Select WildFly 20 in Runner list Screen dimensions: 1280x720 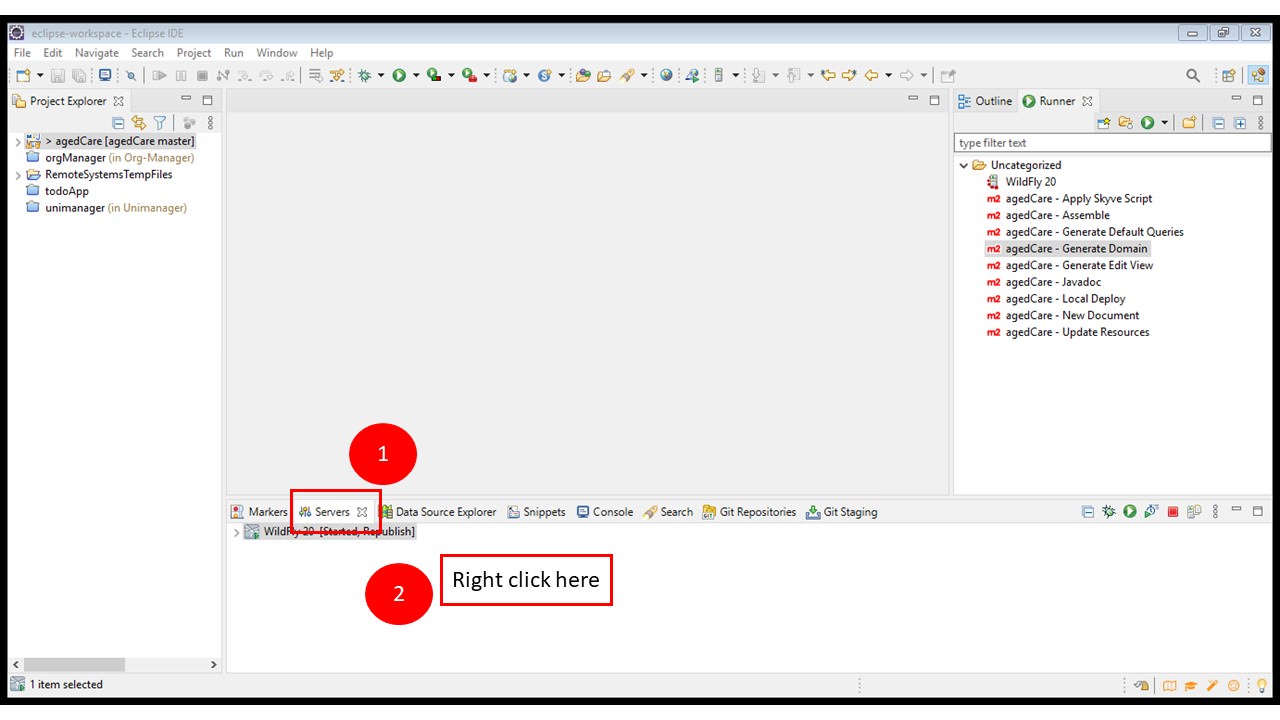1021,182
